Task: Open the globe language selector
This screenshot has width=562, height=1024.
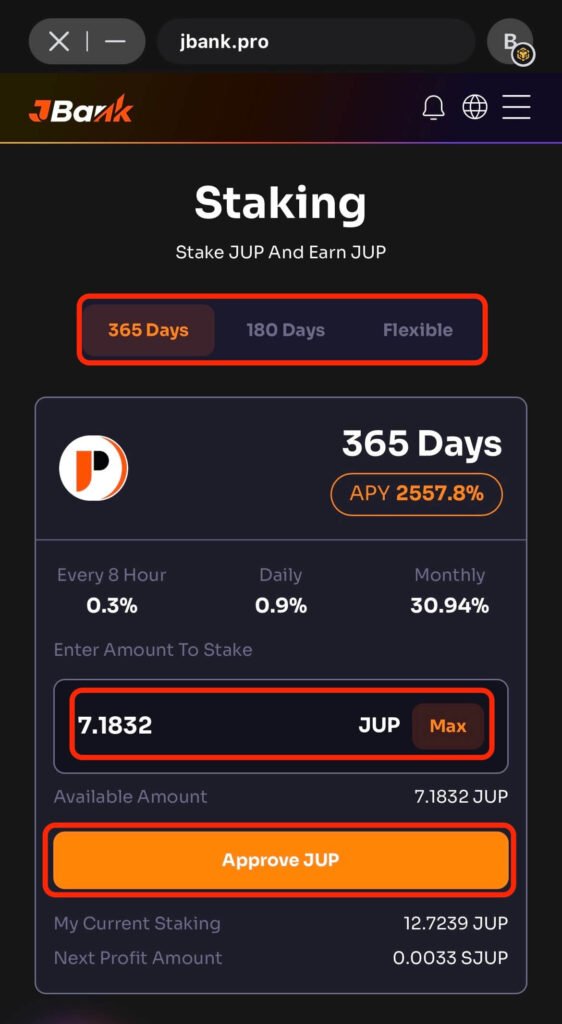Action: 475,106
